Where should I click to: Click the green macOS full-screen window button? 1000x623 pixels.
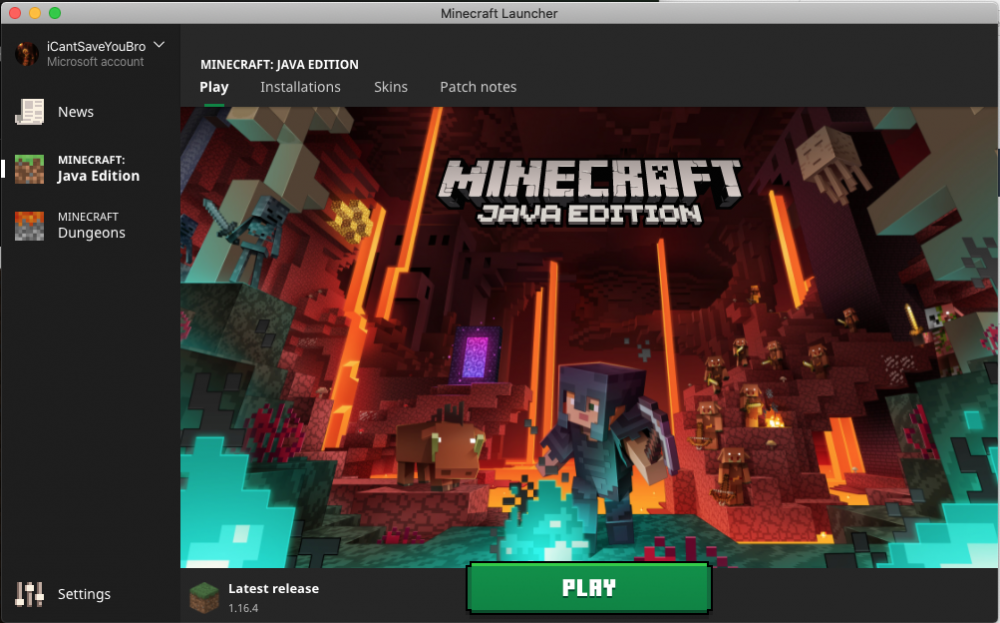(x=54, y=13)
